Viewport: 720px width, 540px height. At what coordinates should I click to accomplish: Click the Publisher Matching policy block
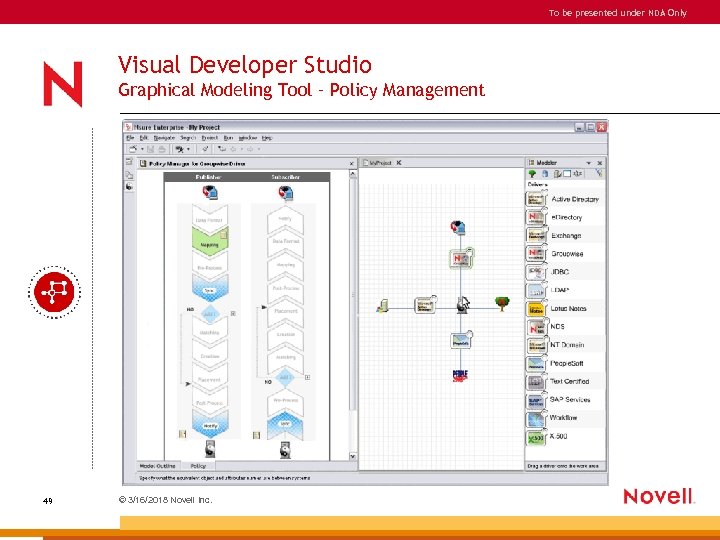[x=210, y=330]
